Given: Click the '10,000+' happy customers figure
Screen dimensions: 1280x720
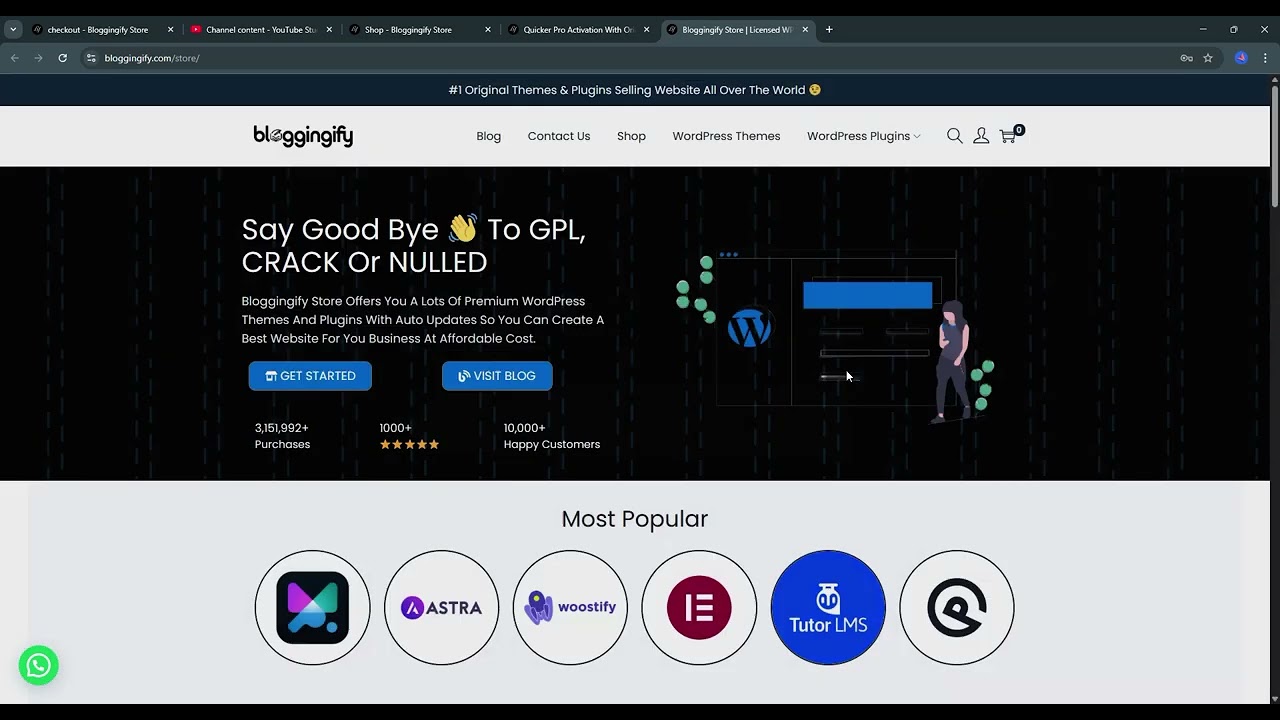Looking at the screenshot, I should tap(524, 428).
